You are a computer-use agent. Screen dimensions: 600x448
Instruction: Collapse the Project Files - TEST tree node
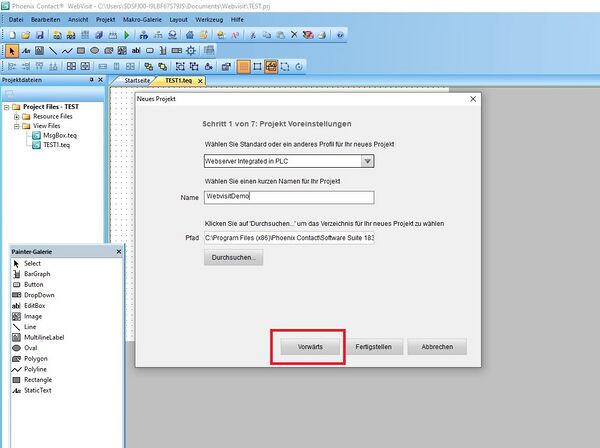point(5,106)
